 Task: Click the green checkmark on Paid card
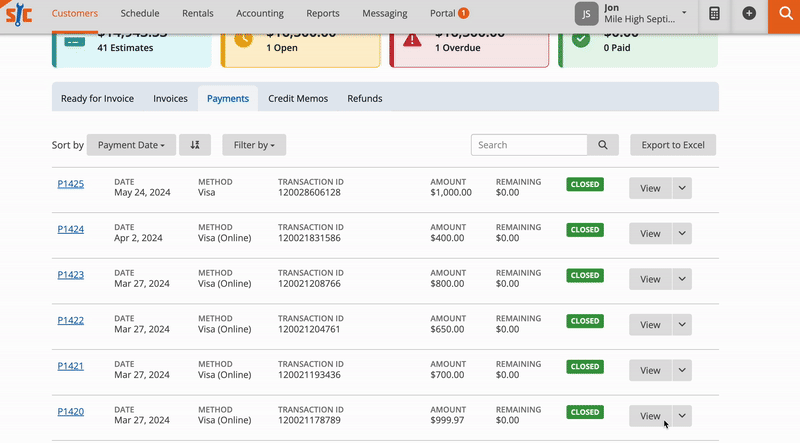click(581, 39)
